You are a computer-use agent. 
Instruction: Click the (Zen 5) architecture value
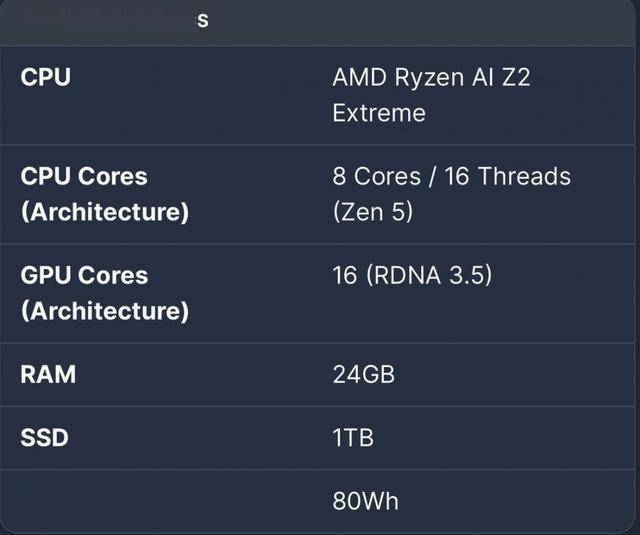(x=373, y=212)
